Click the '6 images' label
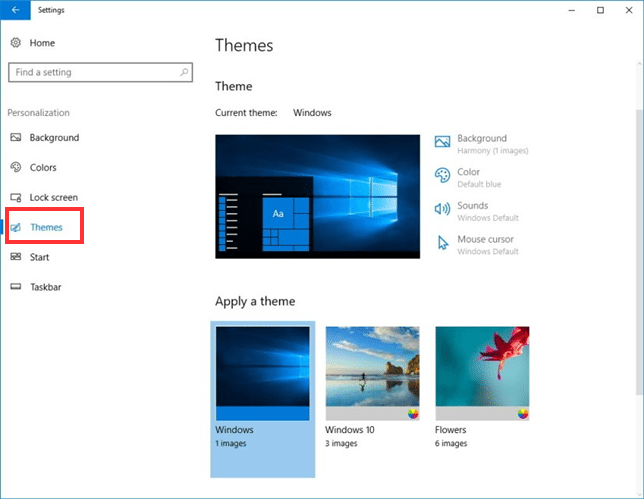 451,444
